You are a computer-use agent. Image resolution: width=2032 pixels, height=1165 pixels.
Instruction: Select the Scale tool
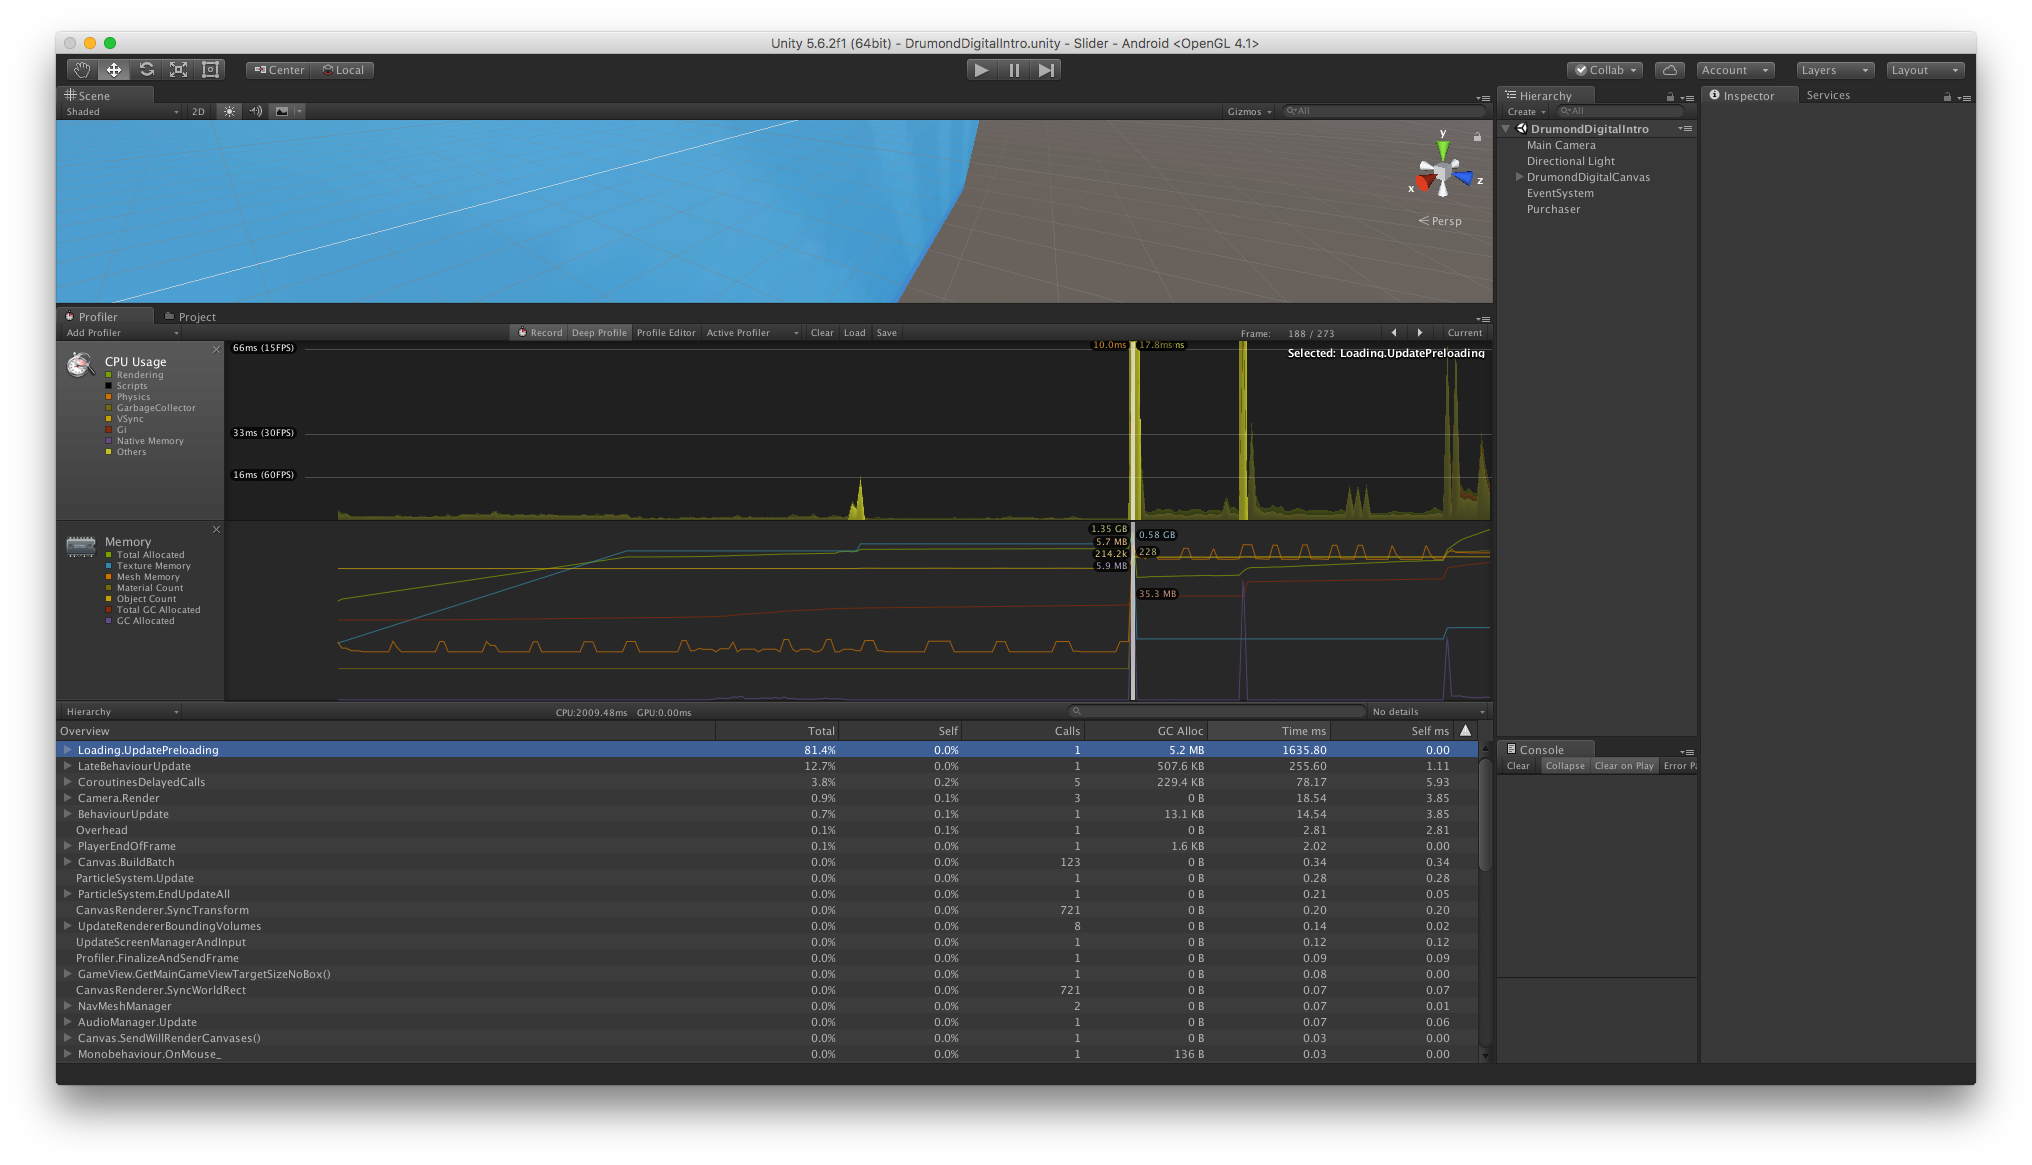click(179, 70)
